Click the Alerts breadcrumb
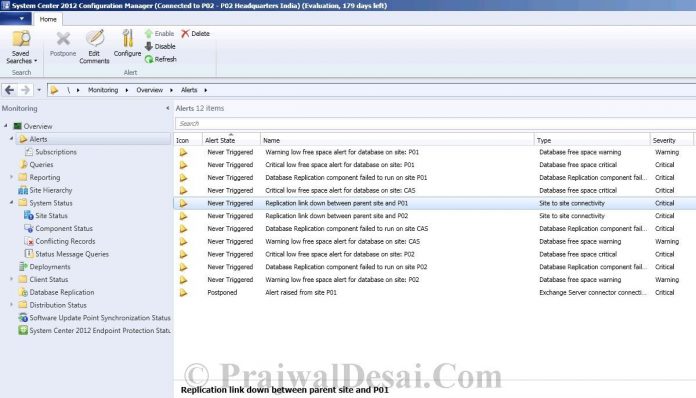Image resolution: width=696 pixels, height=398 pixels. 189,90
